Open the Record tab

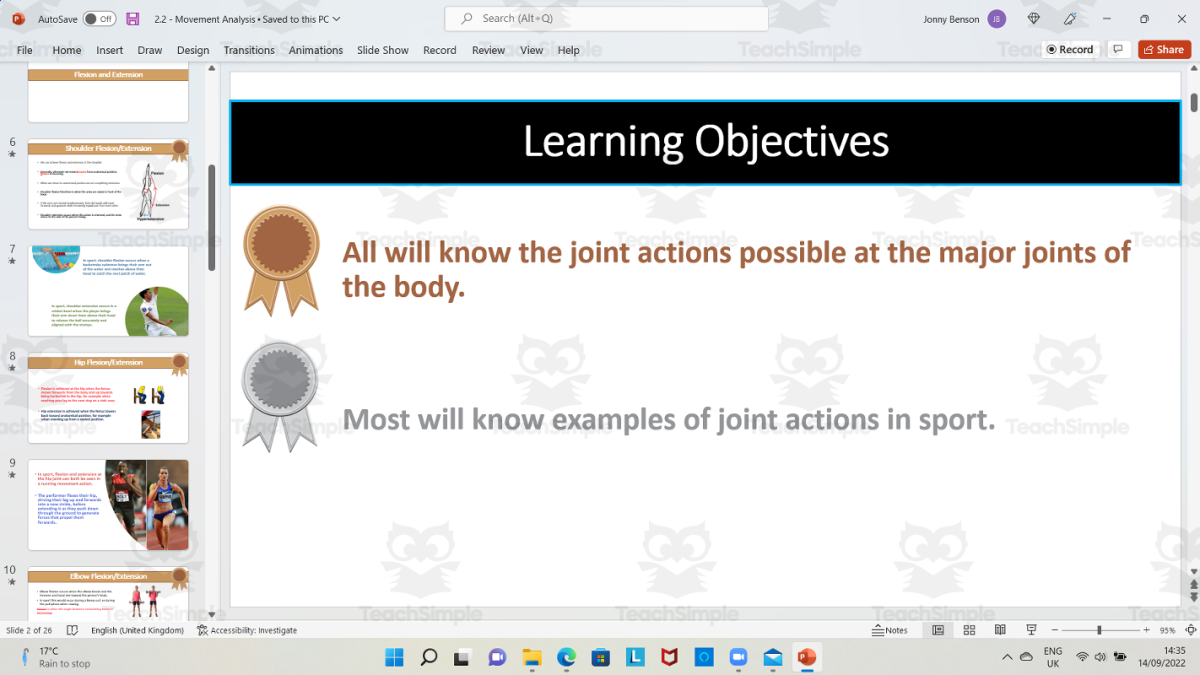[440, 50]
